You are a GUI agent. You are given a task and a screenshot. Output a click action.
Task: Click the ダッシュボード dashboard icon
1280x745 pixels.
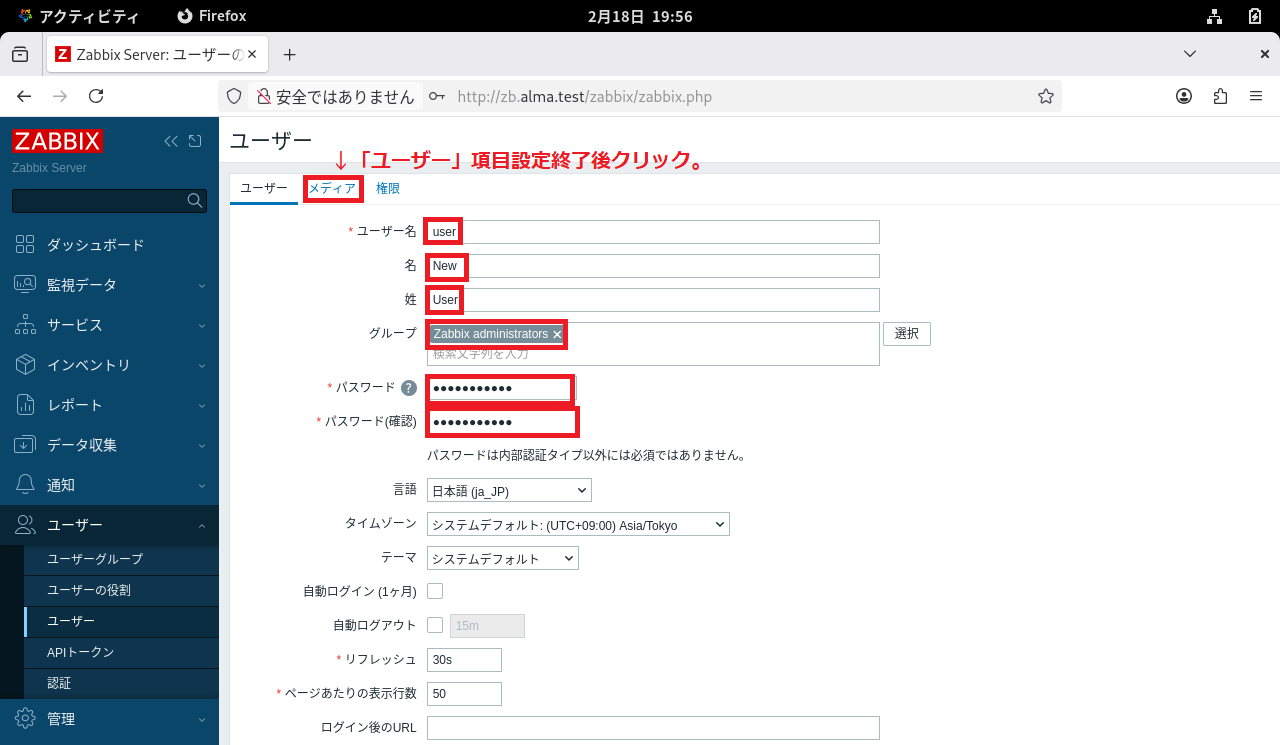(25, 245)
